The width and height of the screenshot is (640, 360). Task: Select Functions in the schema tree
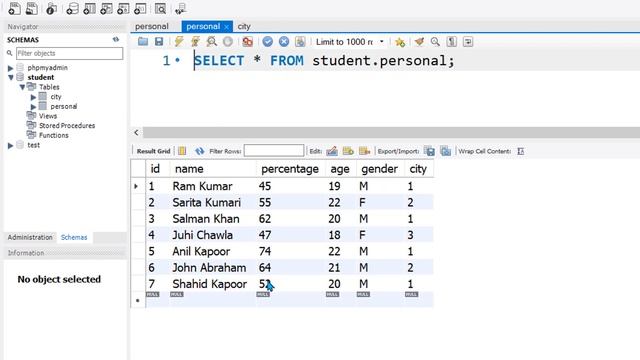click(53, 136)
